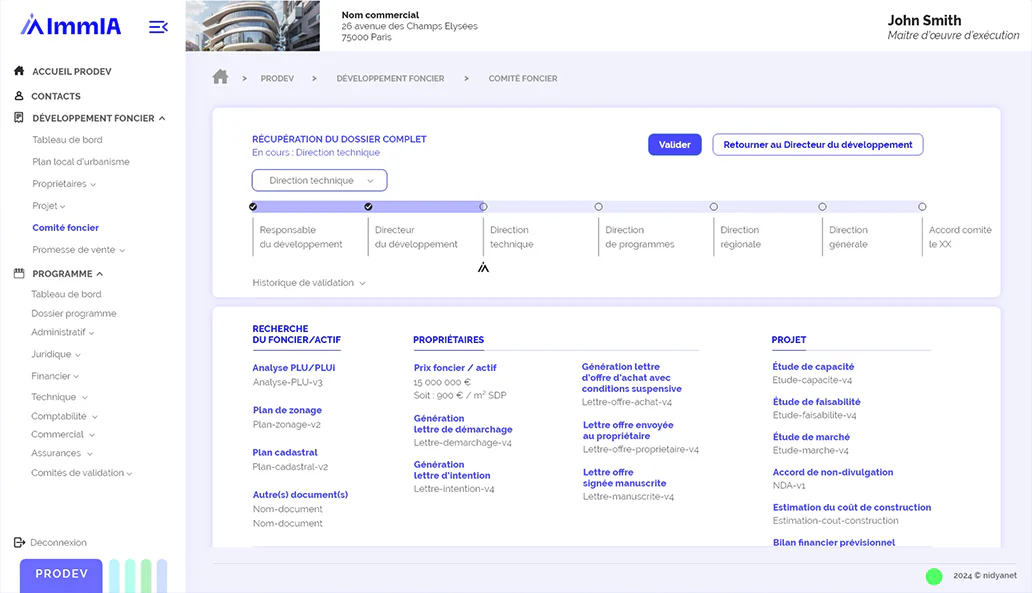Collapse the sidebar with the menu toggle icon
Image resolution: width=1032 pixels, height=593 pixels.
pyautogui.click(x=158, y=27)
